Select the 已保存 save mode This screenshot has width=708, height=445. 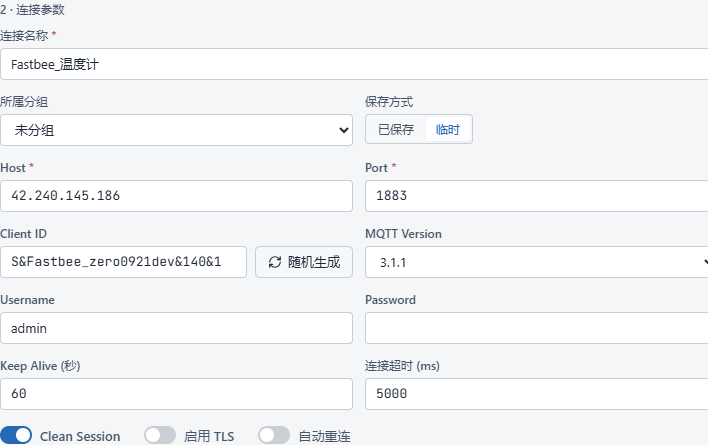[396, 130]
